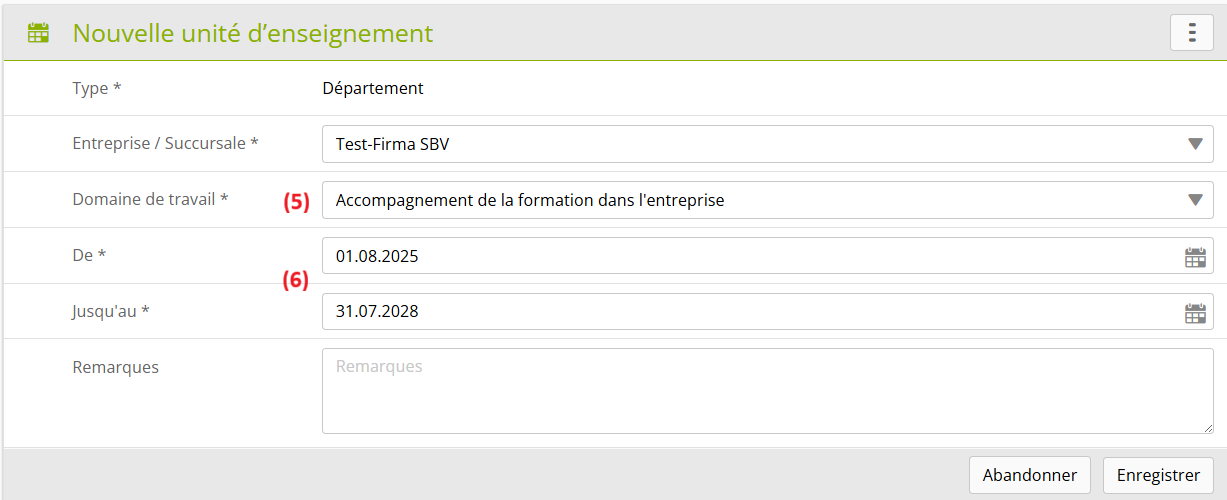
Task: Click the Accompagnement de la formation selection text
Action: (530, 200)
